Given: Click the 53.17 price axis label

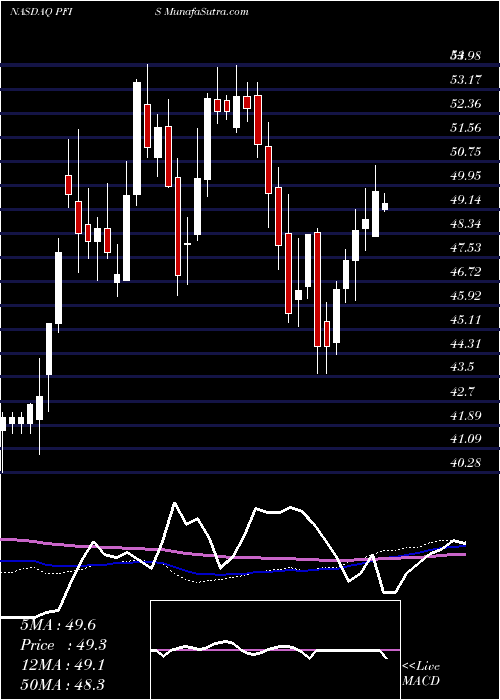Looking at the screenshot, I should [466, 80].
